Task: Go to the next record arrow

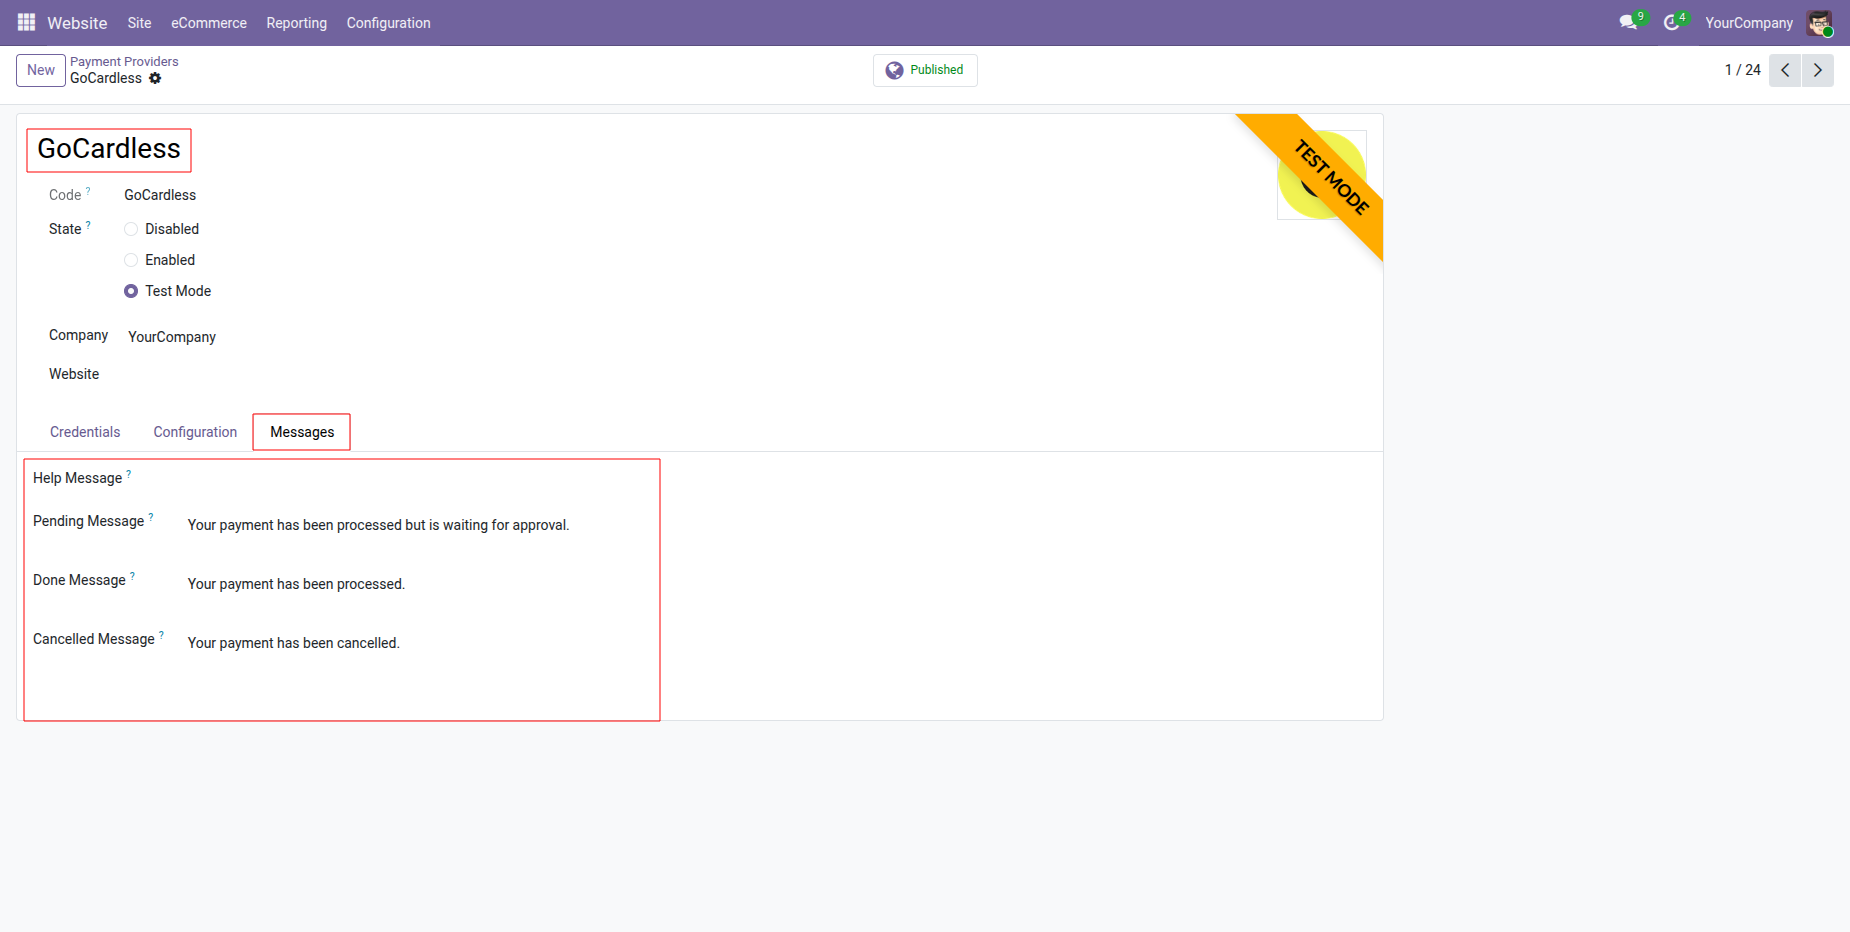Action: [1818, 70]
